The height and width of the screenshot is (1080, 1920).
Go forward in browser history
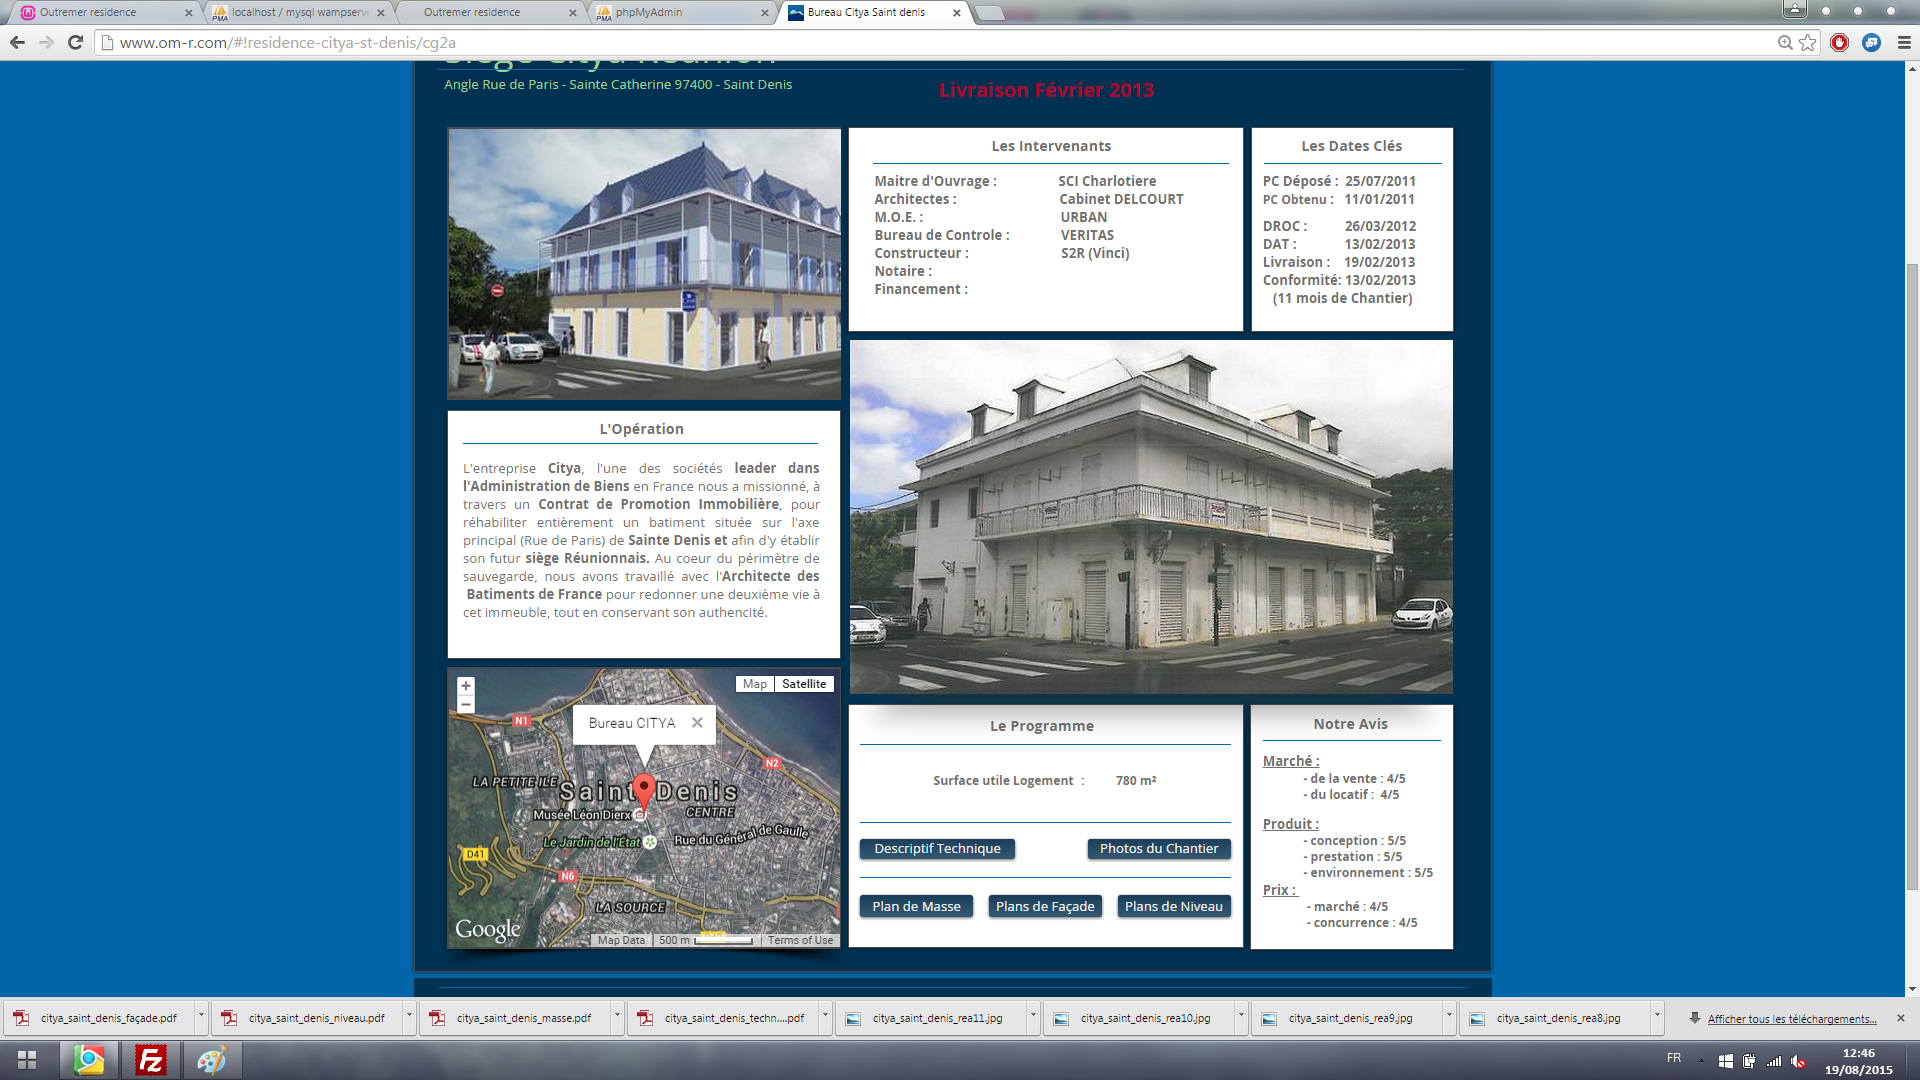coord(46,43)
